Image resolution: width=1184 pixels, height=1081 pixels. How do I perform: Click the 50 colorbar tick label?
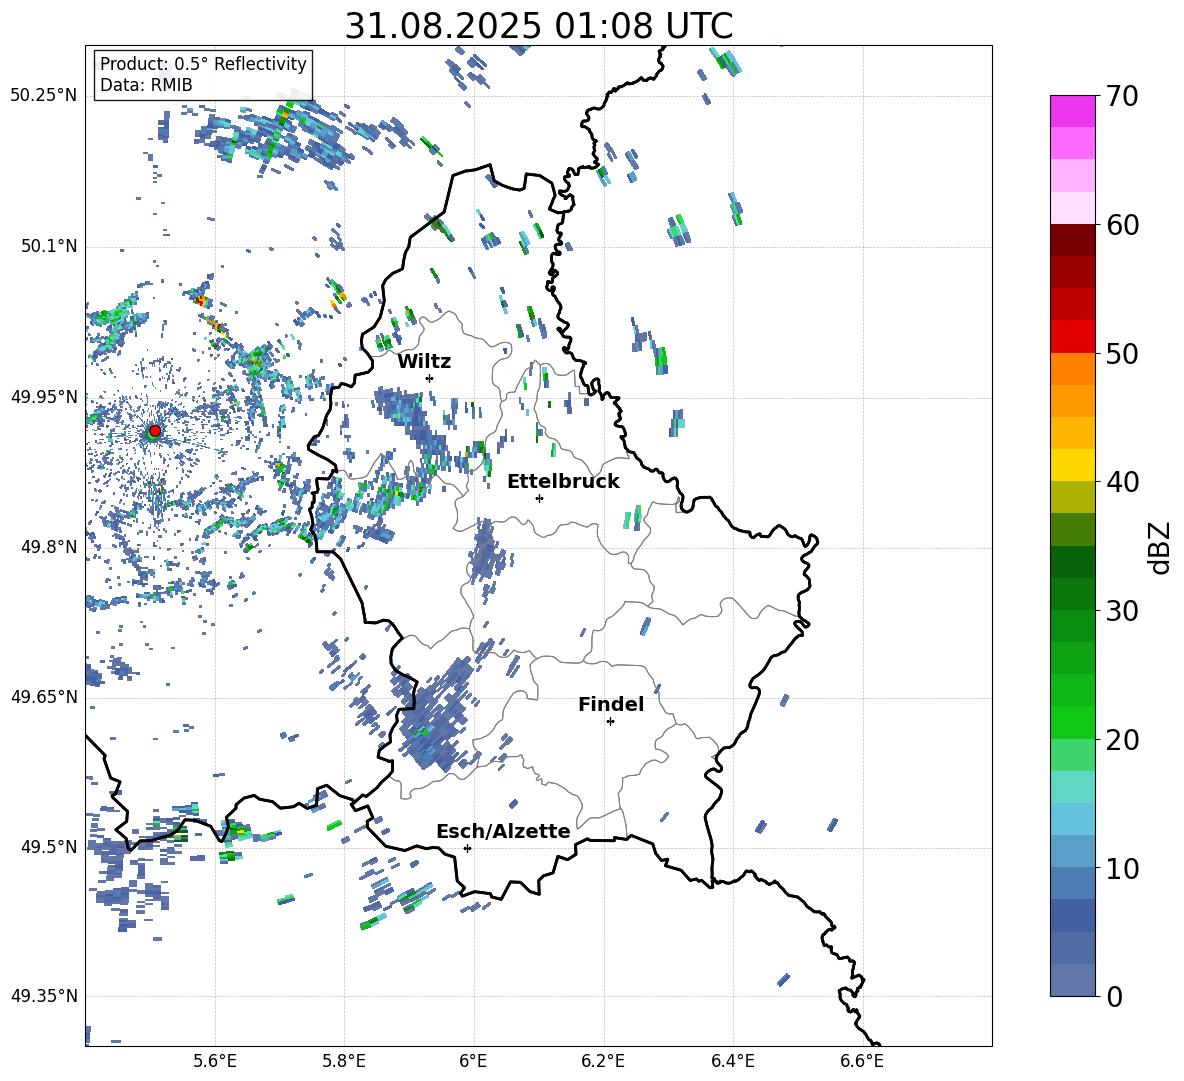click(1121, 353)
